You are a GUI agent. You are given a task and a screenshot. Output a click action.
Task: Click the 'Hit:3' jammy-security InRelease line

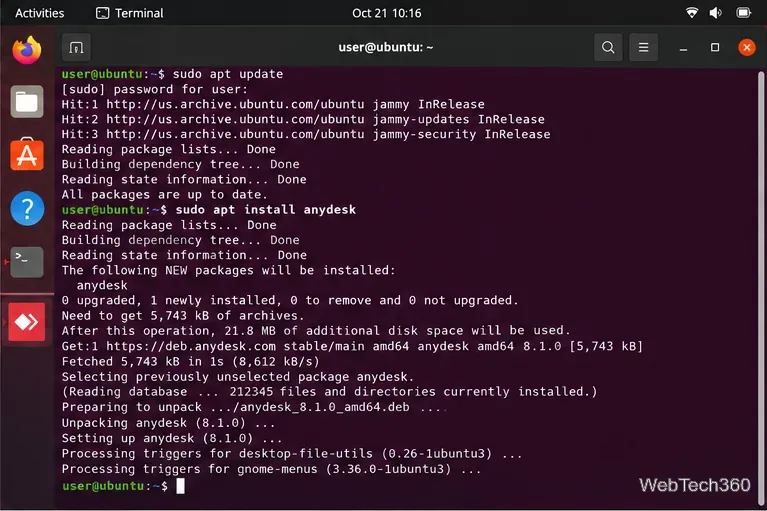pos(306,134)
